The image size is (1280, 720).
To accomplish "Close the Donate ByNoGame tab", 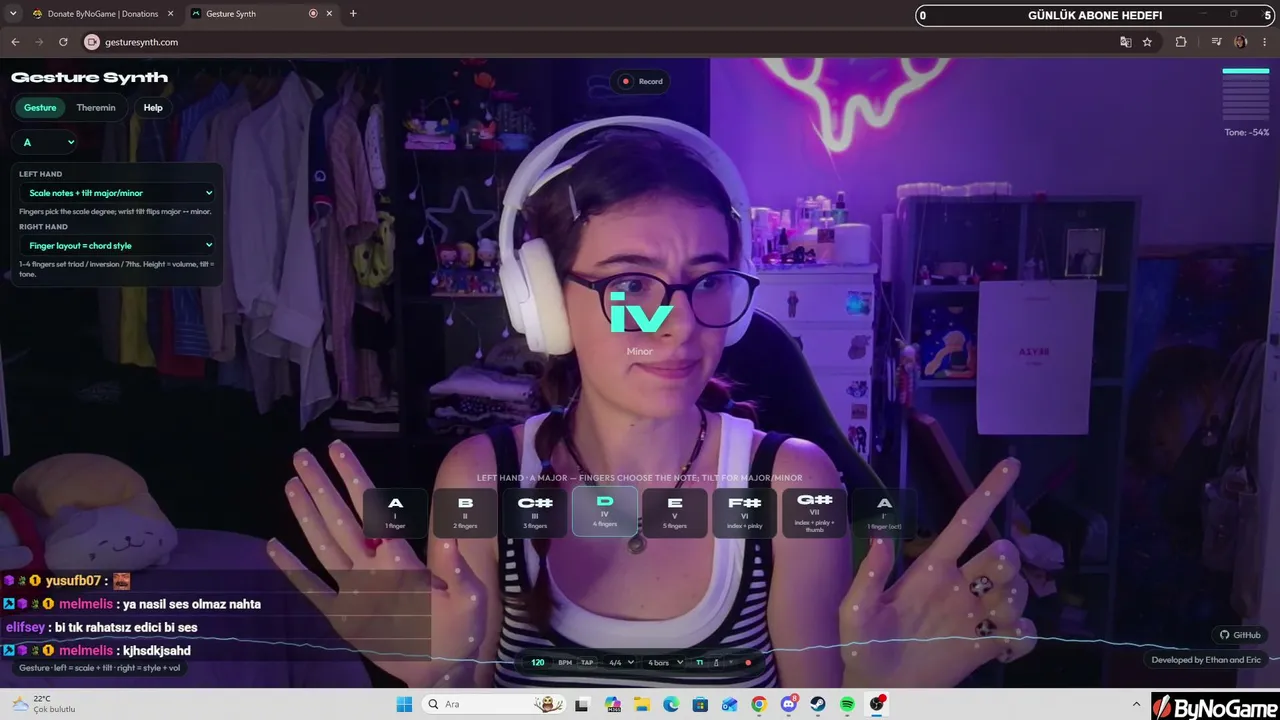I will [170, 14].
